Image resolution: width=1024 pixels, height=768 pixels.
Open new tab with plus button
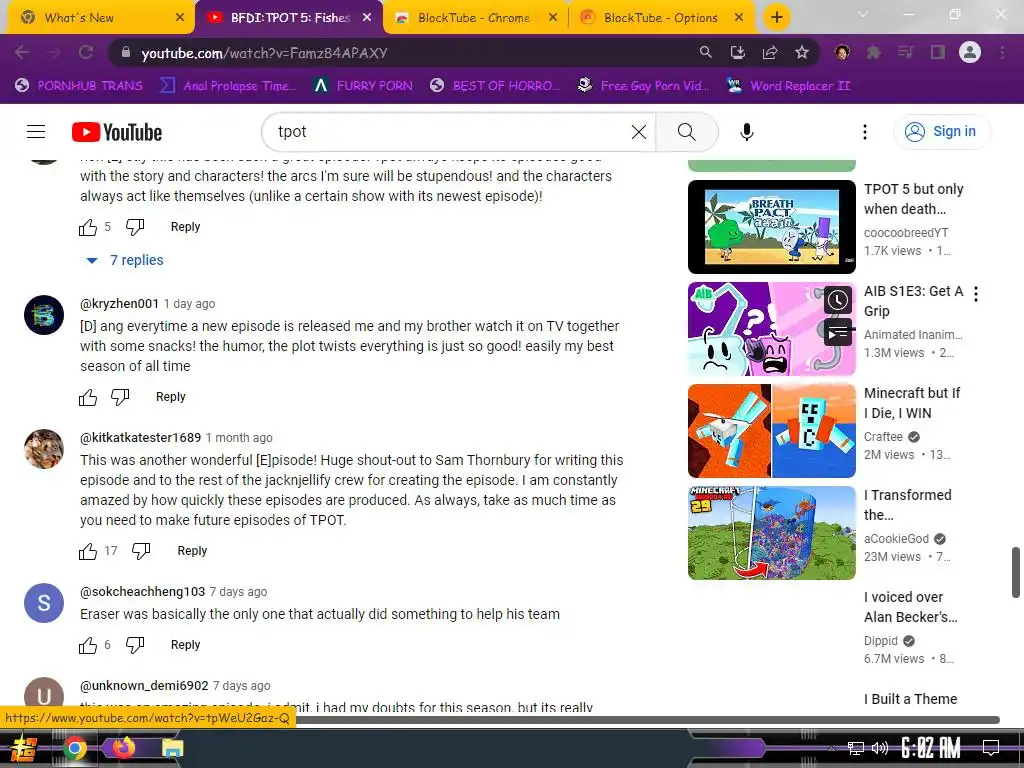point(776,17)
